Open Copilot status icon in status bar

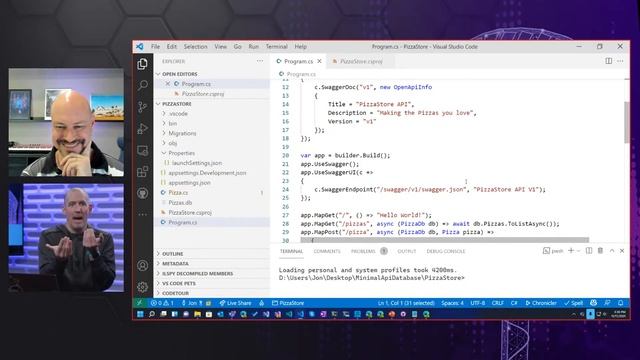(x=593, y=303)
